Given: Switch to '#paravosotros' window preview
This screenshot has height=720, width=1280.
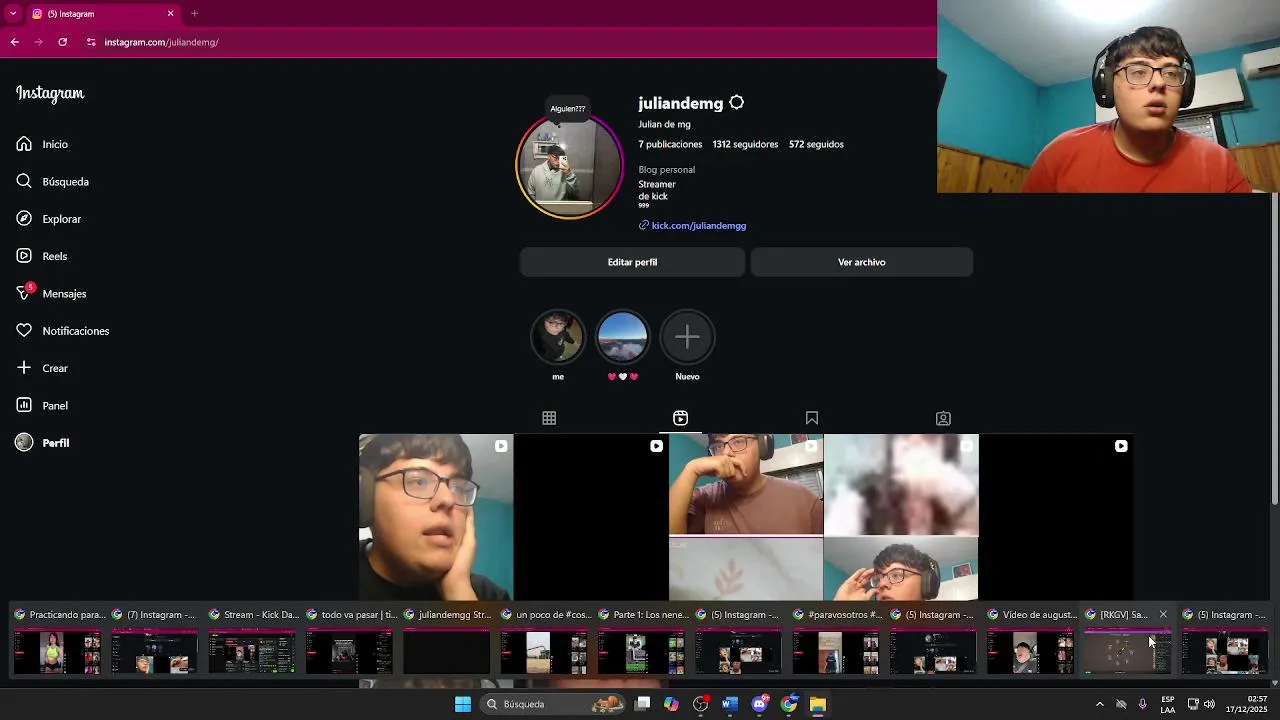Looking at the screenshot, I should 836,643.
